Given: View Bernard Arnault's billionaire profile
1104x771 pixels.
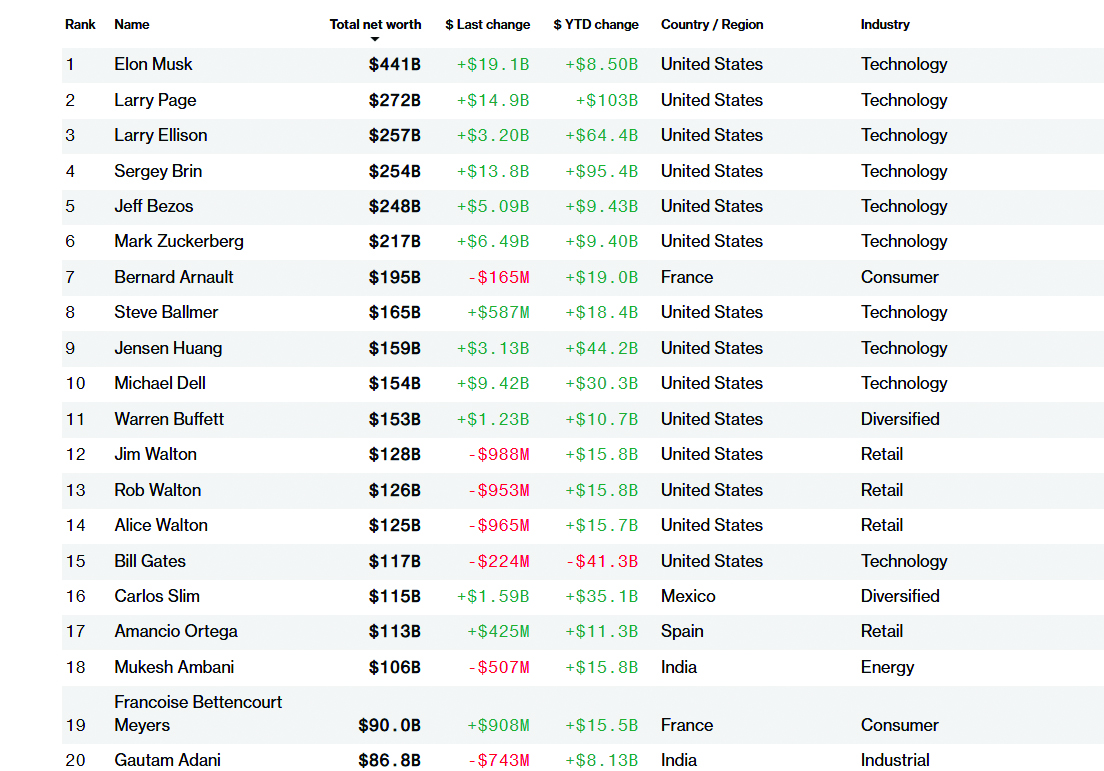Looking at the screenshot, I should pos(174,277).
